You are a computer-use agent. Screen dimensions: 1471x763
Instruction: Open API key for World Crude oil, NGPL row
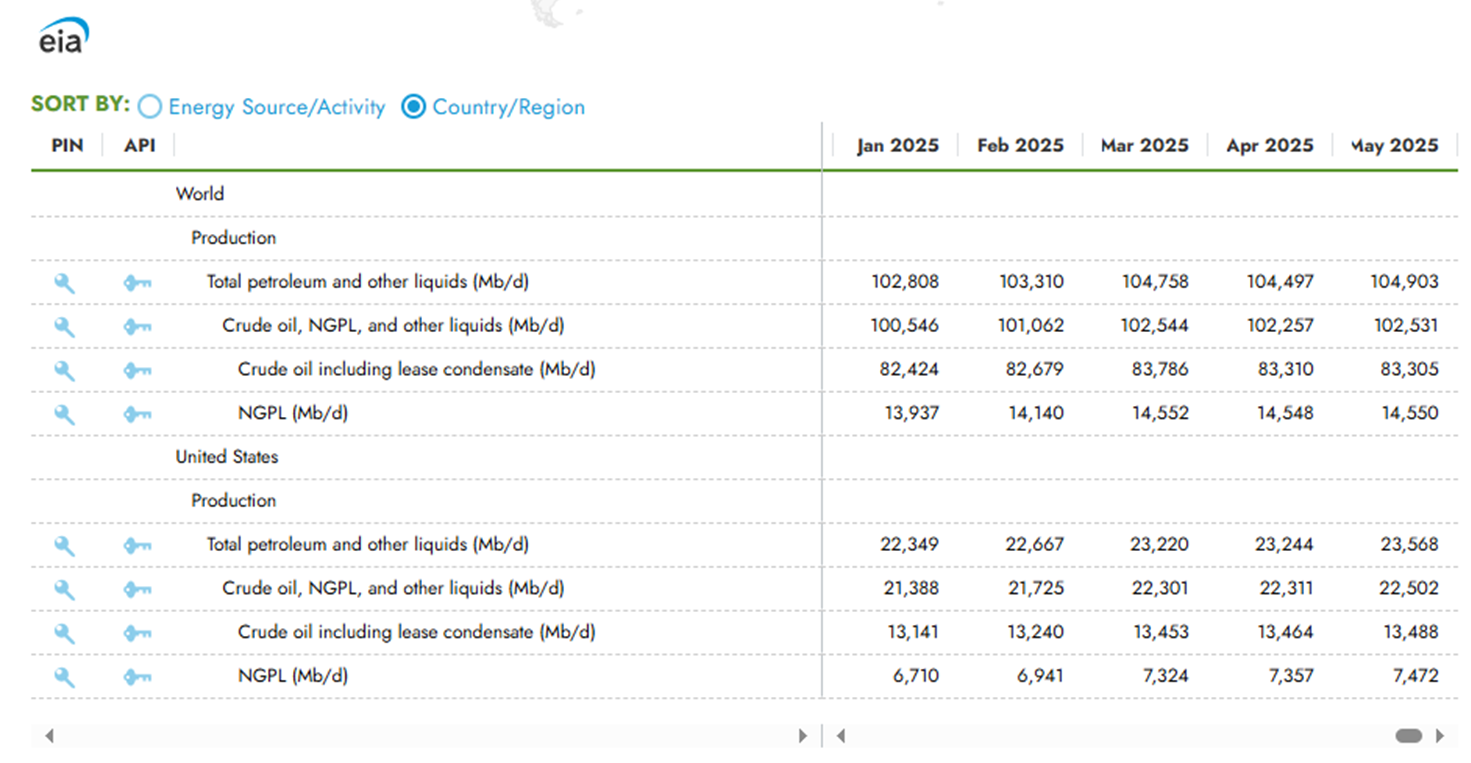click(137, 327)
